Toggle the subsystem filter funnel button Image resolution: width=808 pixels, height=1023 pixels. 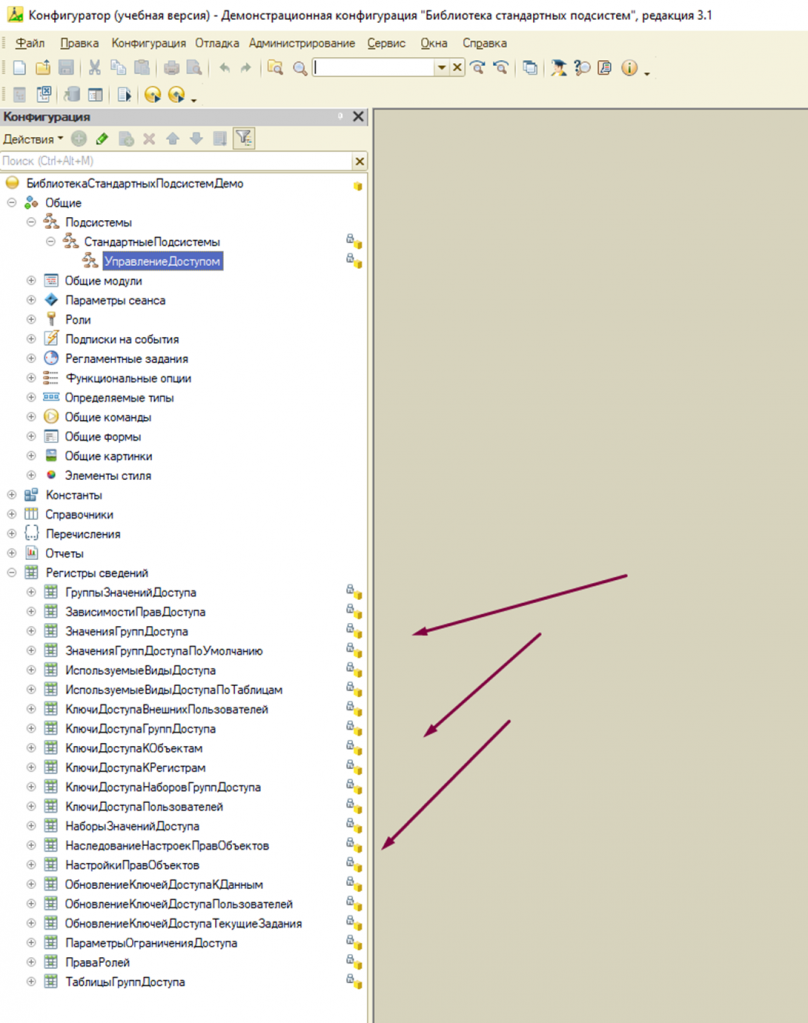(244, 138)
